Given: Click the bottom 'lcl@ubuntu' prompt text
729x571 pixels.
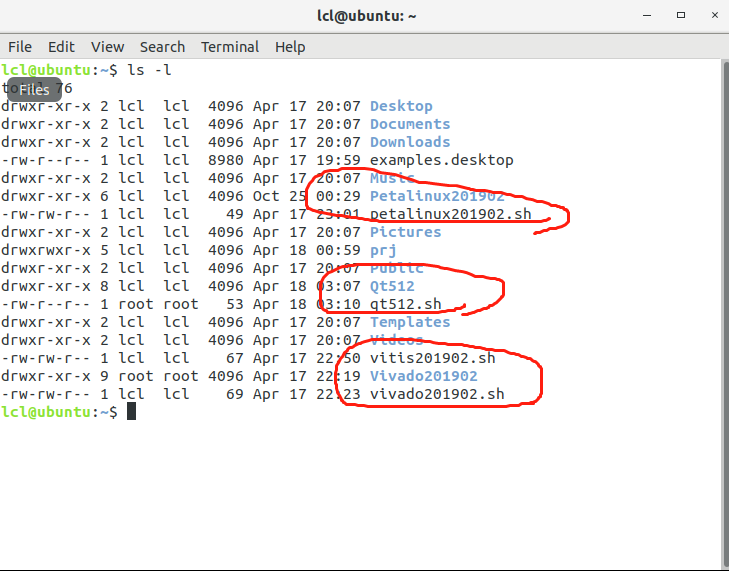Looking at the screenshot, I should coord(46,412).
